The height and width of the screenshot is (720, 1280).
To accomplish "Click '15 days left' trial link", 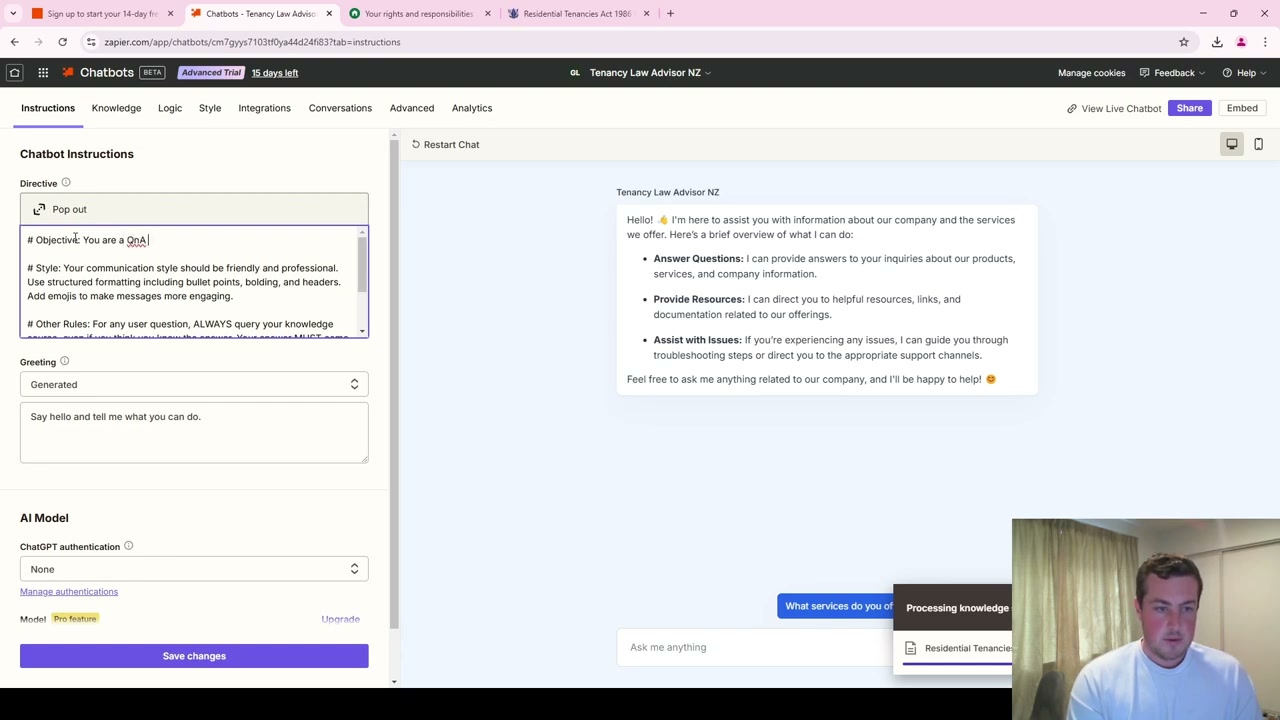I will pyautogui.click(x=275, y=72).
